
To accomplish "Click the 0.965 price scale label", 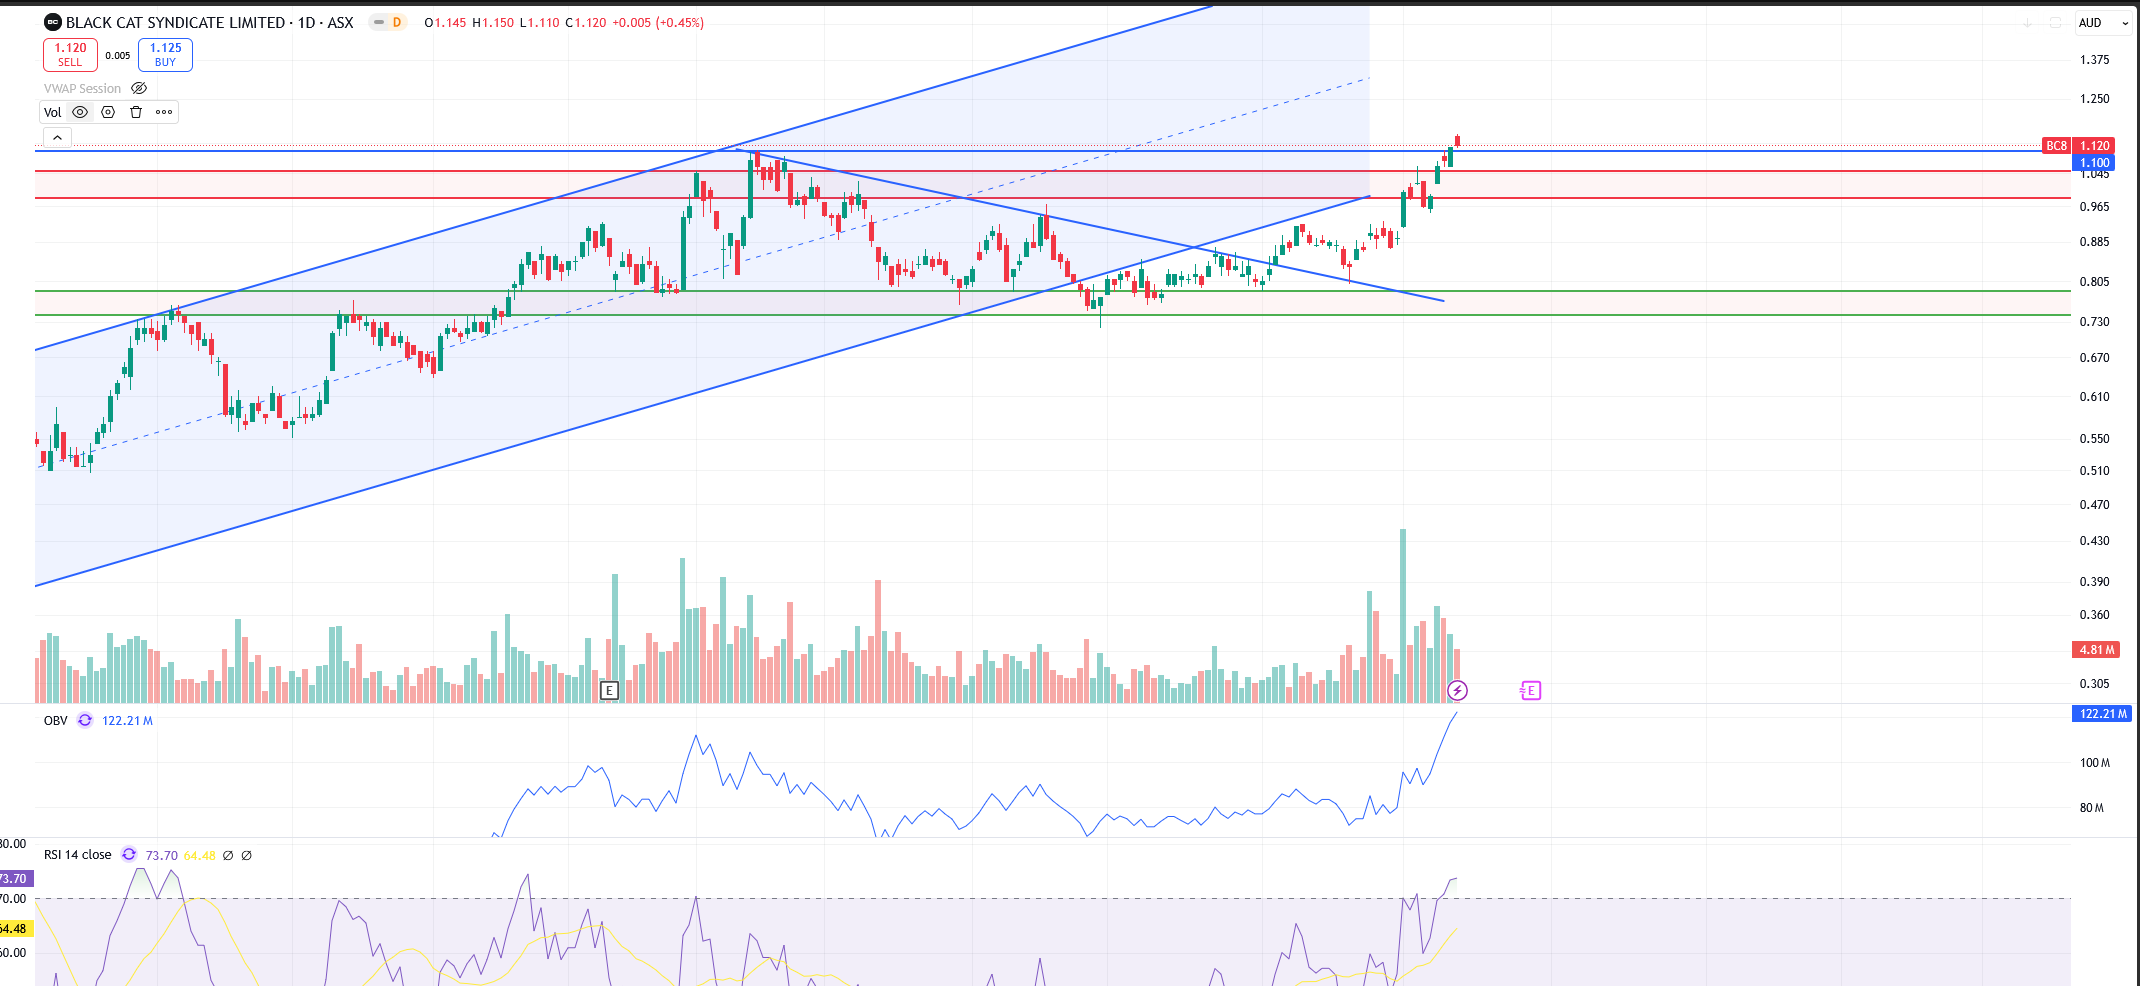I will (2094, 206).
